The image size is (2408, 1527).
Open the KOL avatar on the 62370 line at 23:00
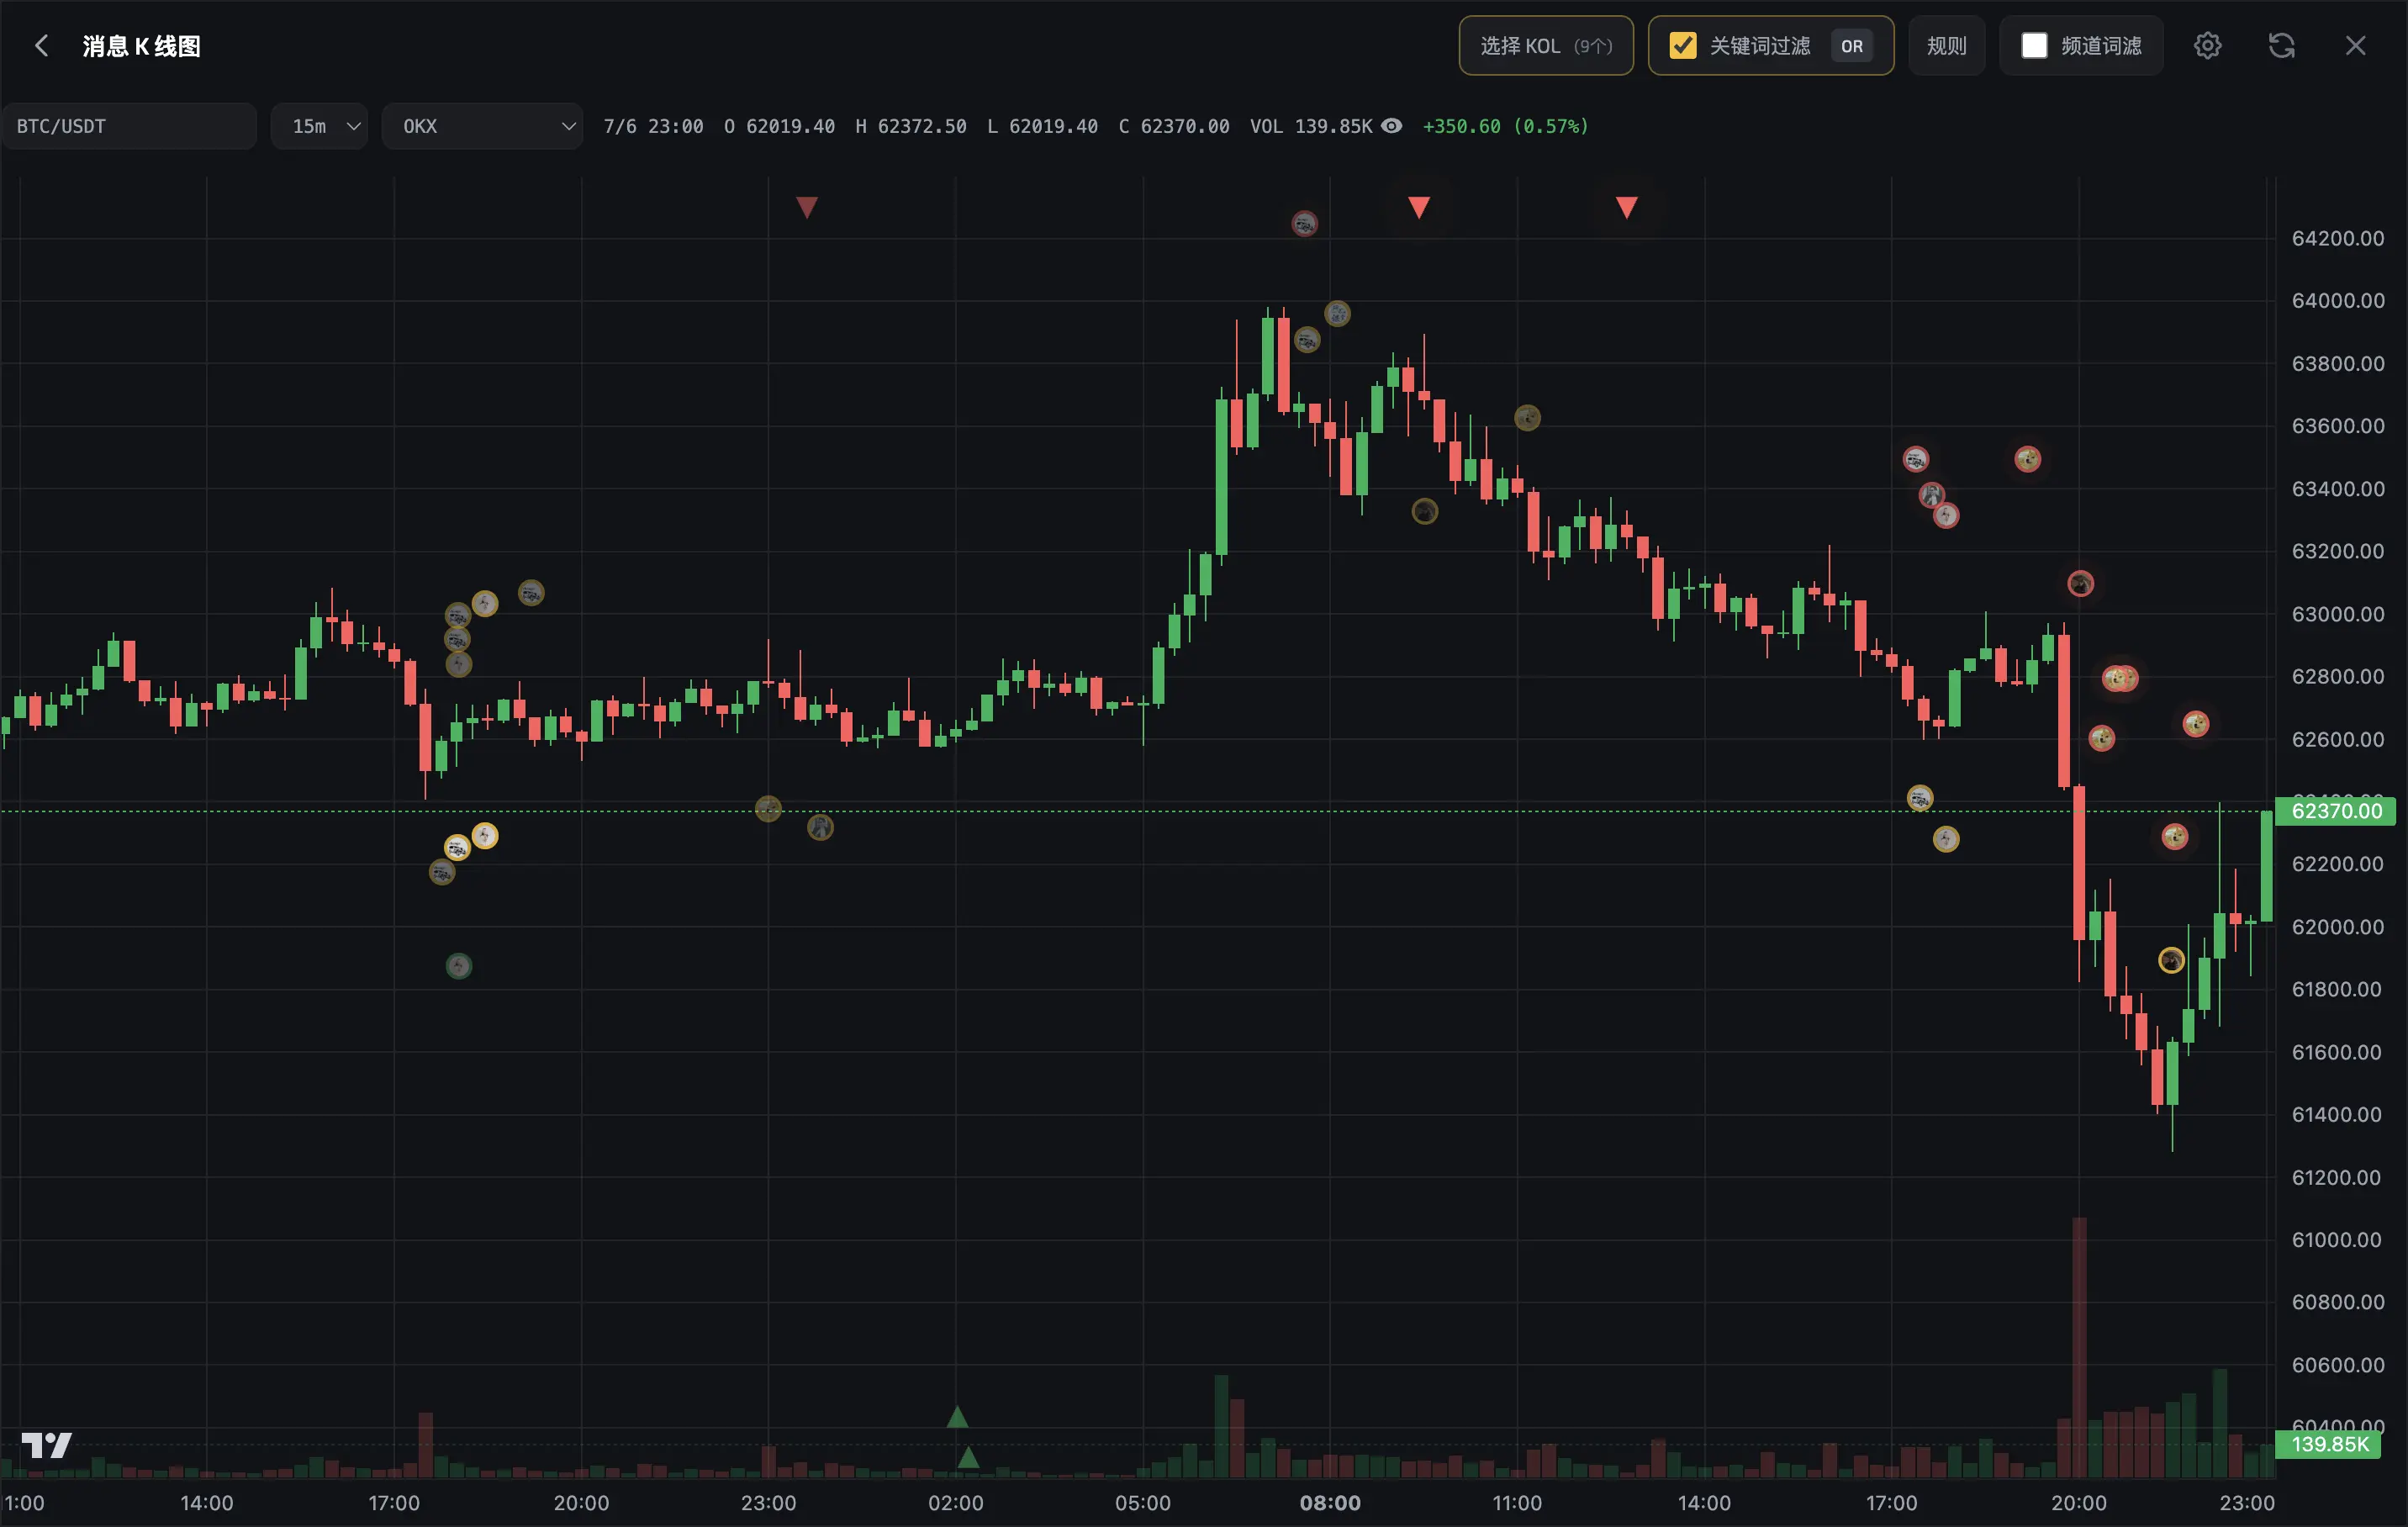(x=768, y=808)
